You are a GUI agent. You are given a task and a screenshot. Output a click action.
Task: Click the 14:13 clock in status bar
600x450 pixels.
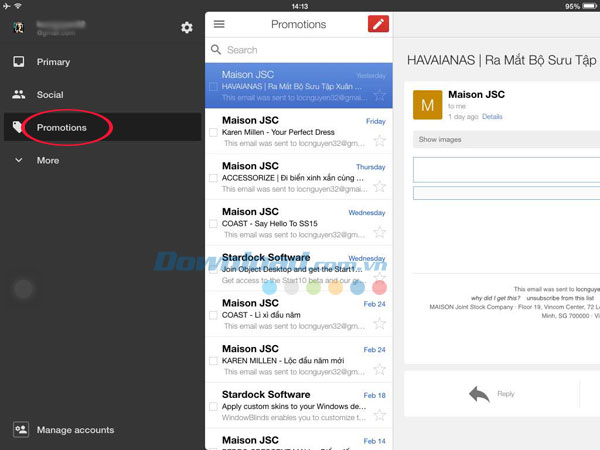click(300, 6)
